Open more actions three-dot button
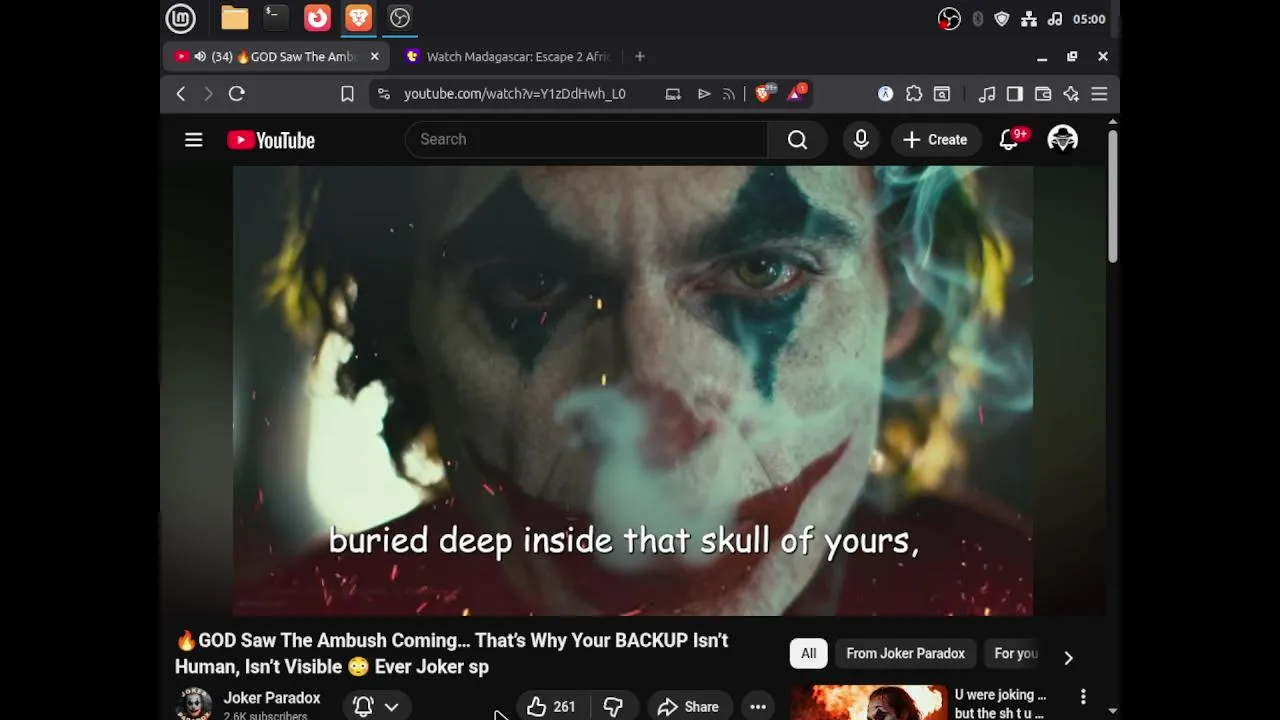 [x=758, y=707]
